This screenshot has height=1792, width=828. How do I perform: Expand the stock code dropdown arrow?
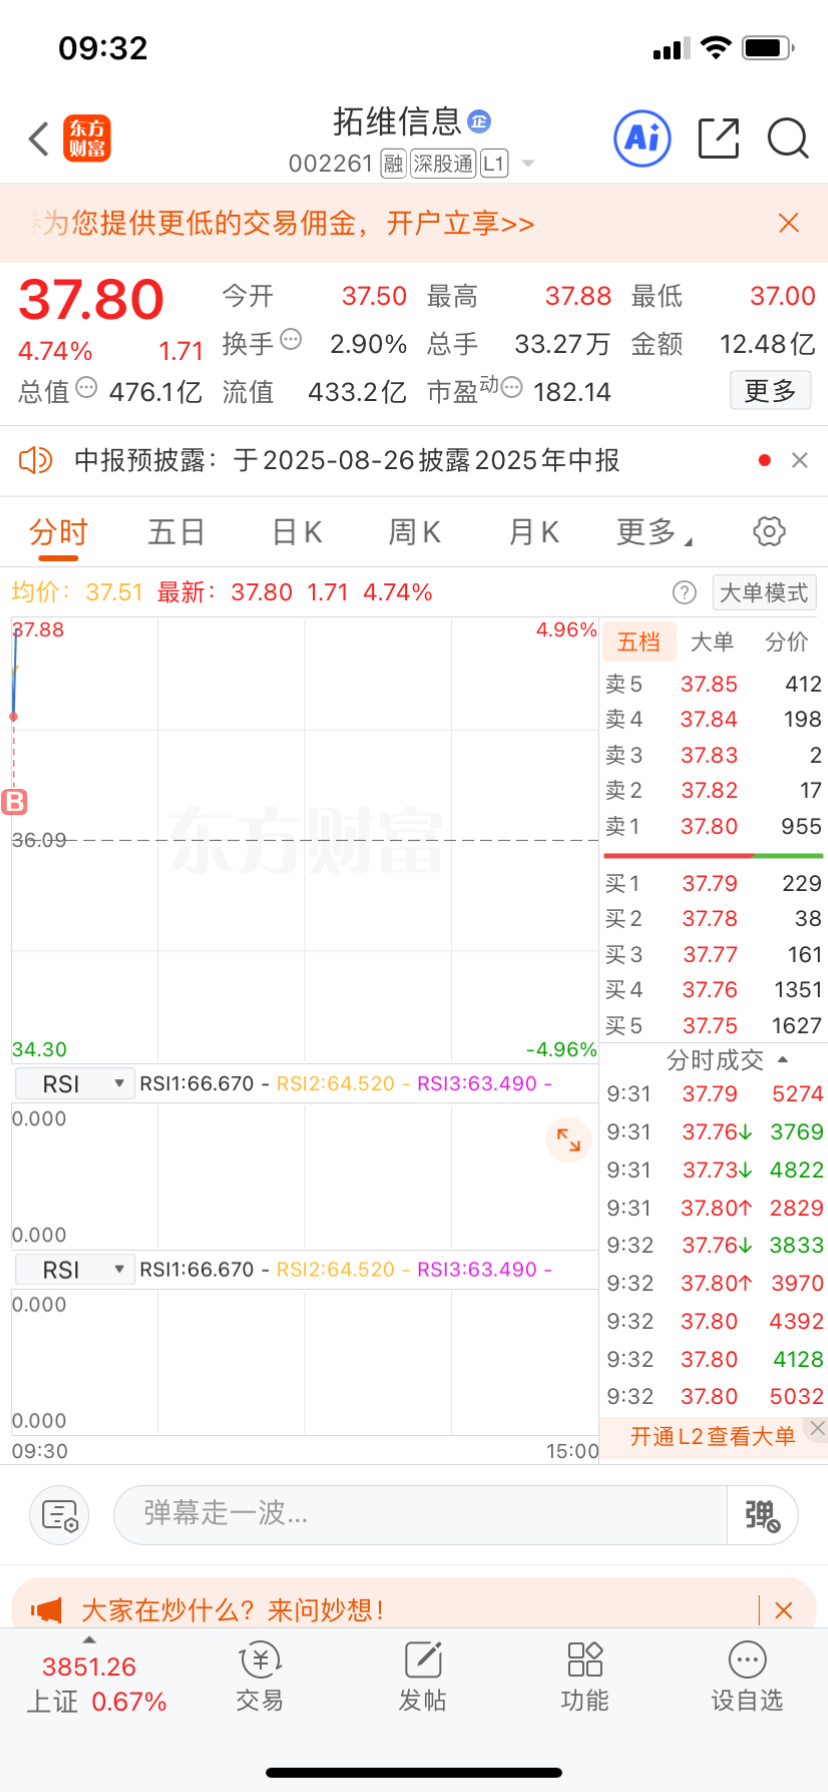click(x=528, y=164)
